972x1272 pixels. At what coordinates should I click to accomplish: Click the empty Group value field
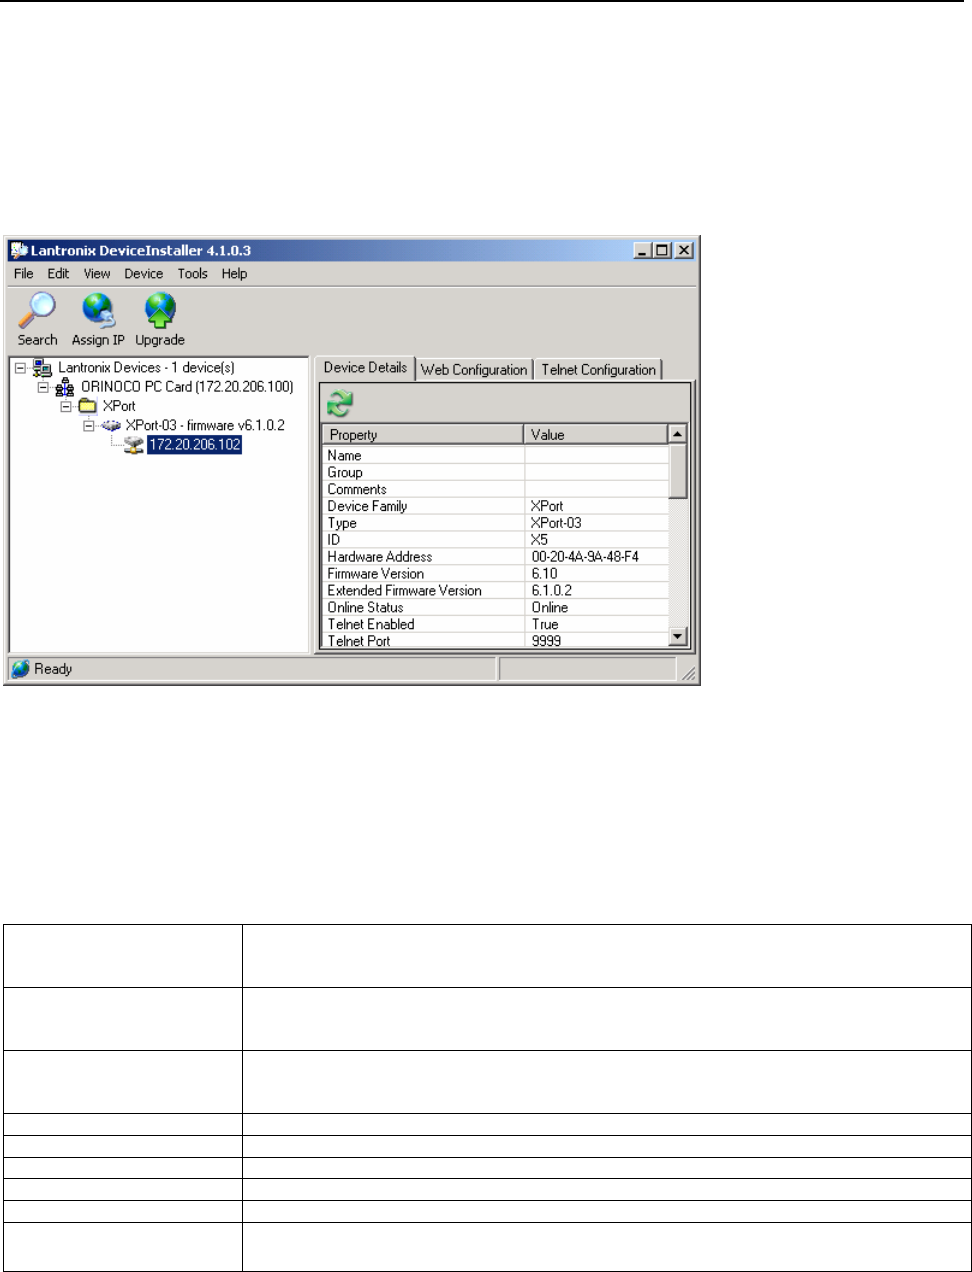(596, 472)
